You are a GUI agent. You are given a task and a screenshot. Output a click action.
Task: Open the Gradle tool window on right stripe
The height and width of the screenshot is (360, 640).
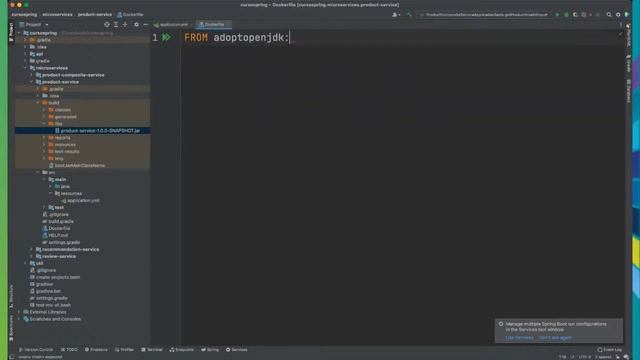(x=629, y=63)
